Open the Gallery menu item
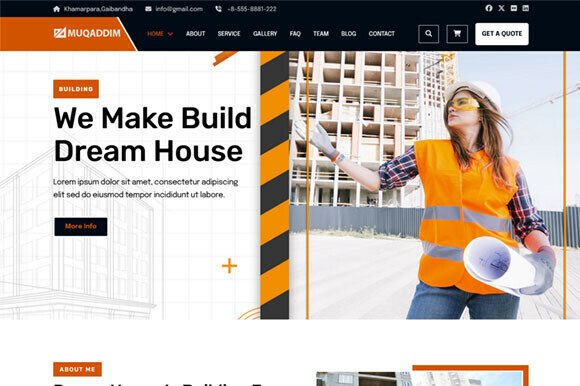The height and width of the screenshot is (386, 580). point(265,34)
